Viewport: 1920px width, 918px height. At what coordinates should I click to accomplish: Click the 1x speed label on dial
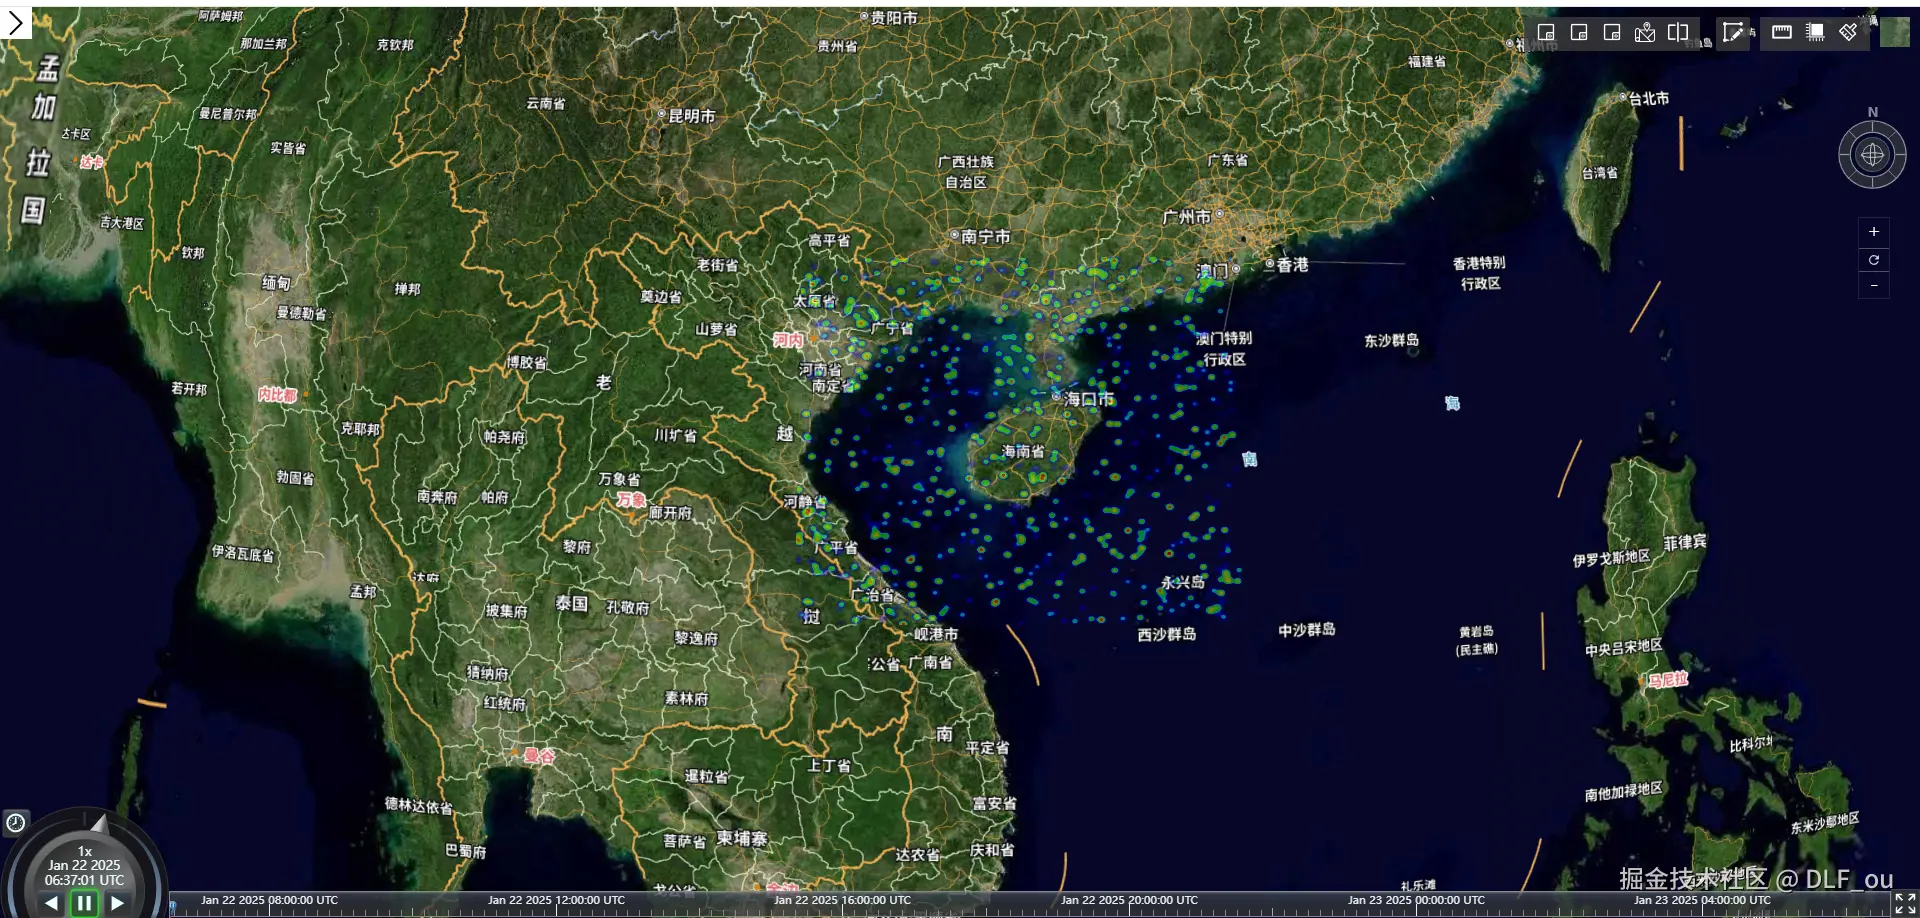(85, 851)
